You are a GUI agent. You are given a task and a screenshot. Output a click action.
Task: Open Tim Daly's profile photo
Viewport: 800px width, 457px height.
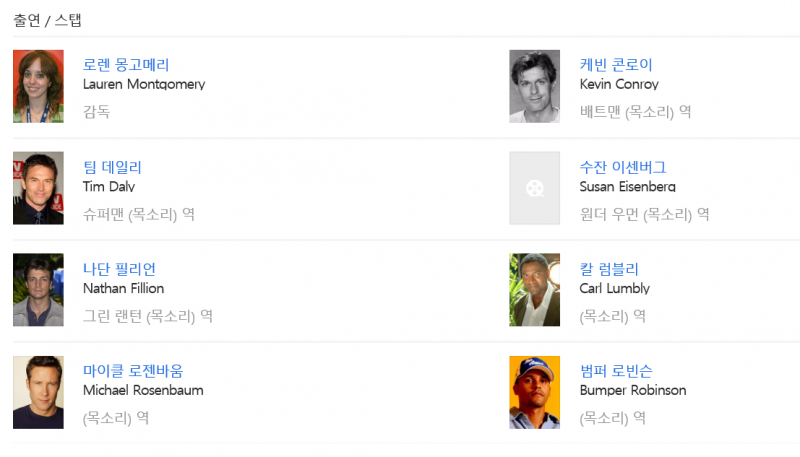(38, 188)
